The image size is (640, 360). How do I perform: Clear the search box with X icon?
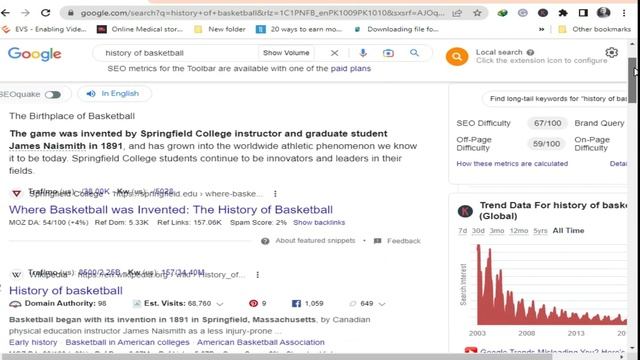point(334,53)
